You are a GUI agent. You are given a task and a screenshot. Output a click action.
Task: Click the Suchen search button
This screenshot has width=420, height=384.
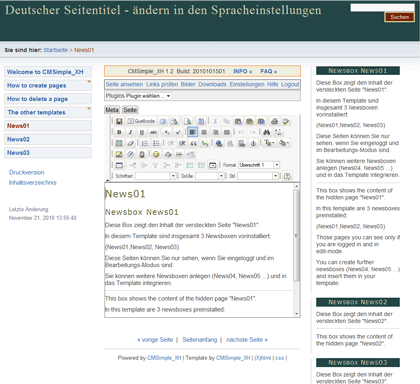399,17
